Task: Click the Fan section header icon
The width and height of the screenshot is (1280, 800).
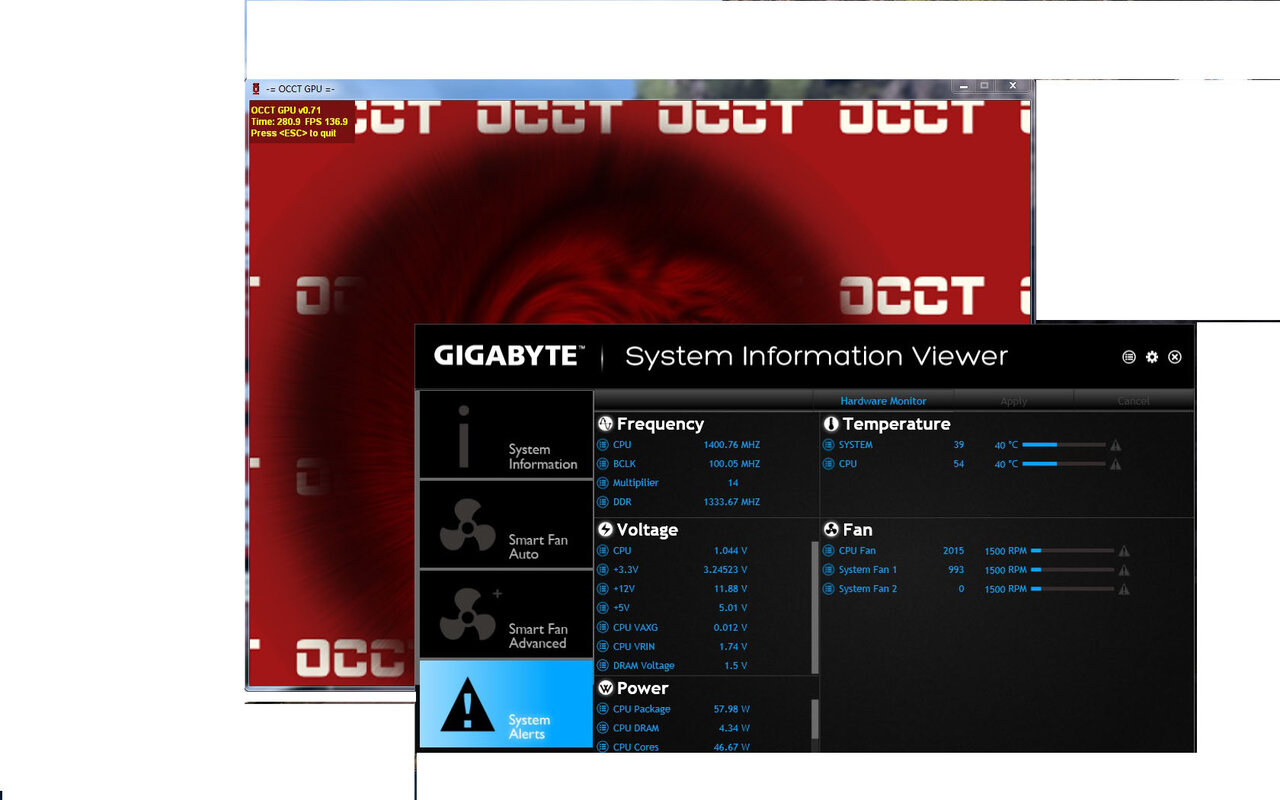Action: click(831, 530)
